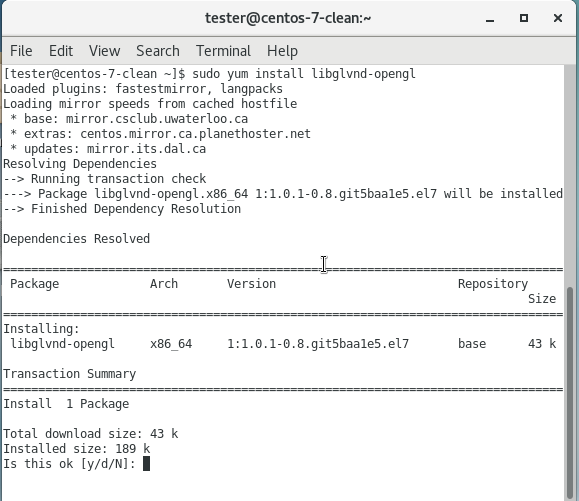Open the Terminal menu
The image size is (579, 501).
click(223, 51)
